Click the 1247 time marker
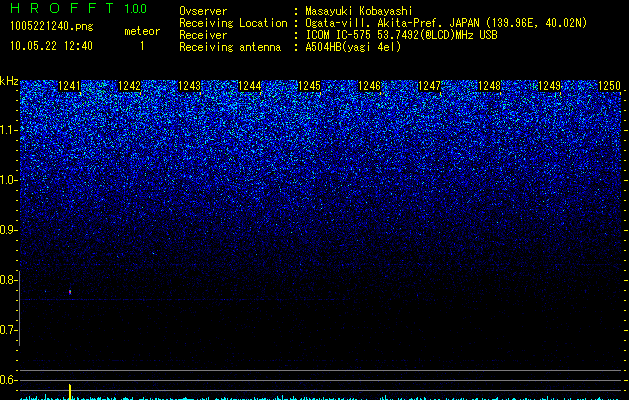629x400 pixels. tap(429, 86)
